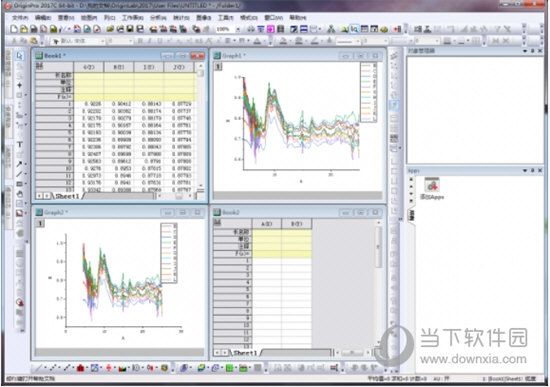This screenshot has width=550, height=387.
Task: Switch to Sheet1 tab in Book1
Action: point(67,196)
